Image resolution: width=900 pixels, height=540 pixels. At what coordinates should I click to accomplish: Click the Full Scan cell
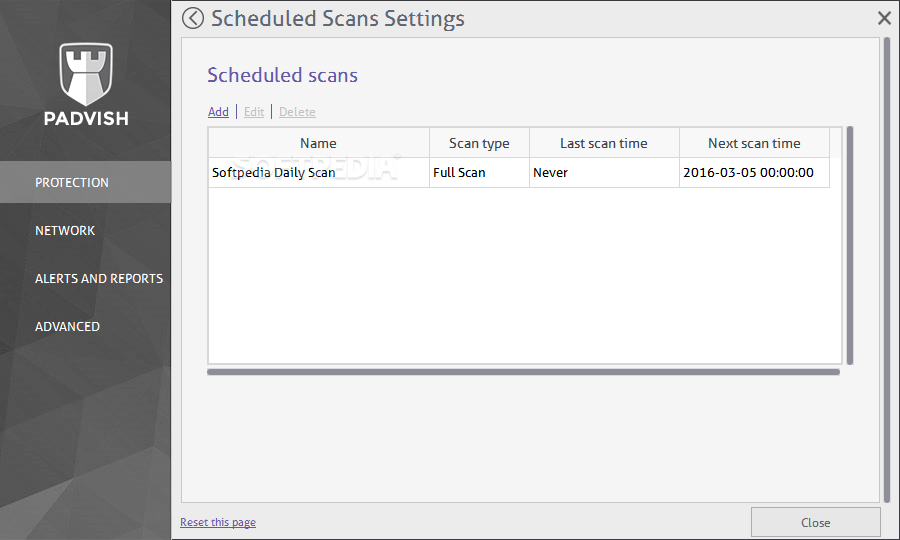[479, 173]
